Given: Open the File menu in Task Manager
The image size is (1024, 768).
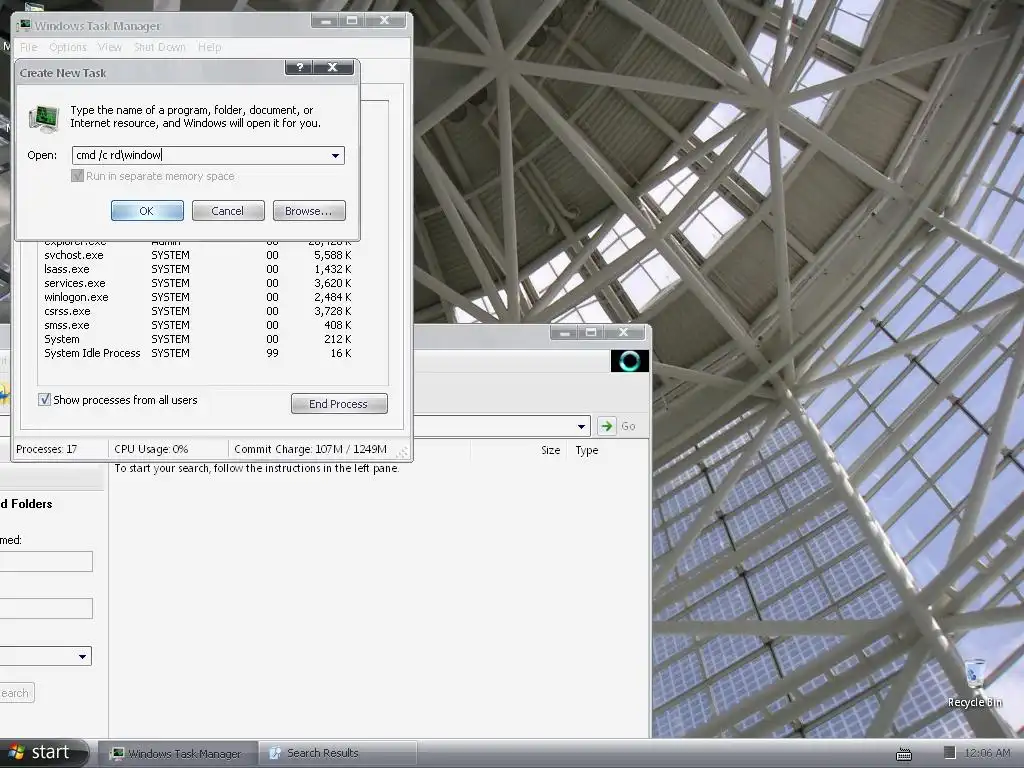Looking at the screenshot, I should 29,47.
